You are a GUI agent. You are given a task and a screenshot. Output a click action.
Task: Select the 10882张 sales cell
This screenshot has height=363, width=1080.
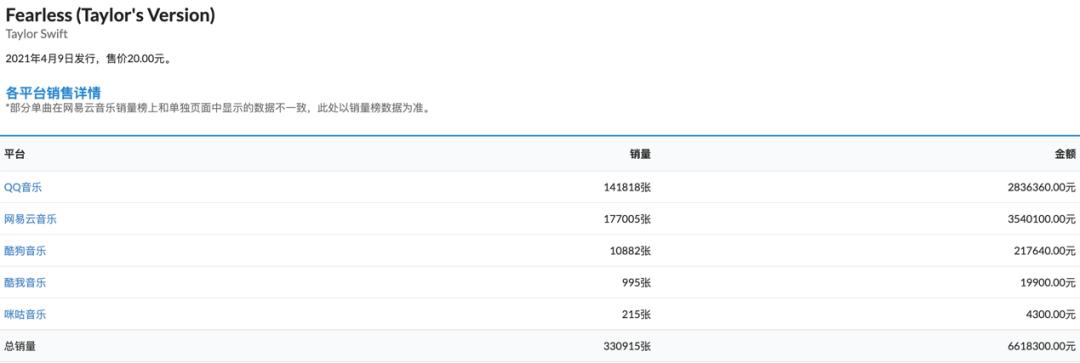pos(631,251)
